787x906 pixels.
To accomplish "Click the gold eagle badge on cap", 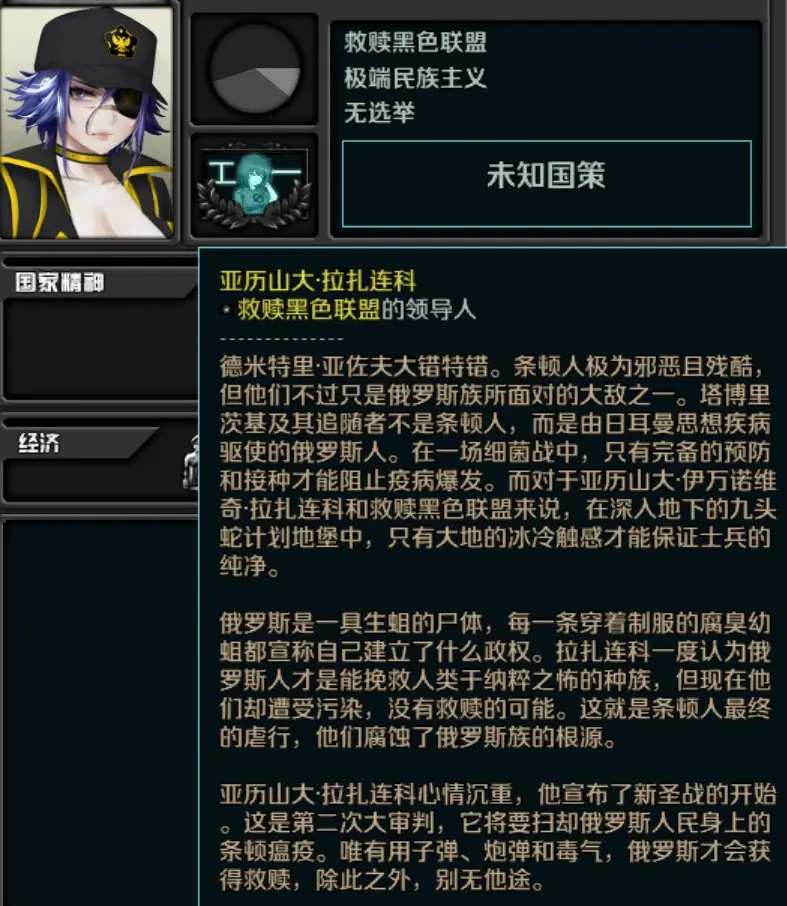I will 121,42.
